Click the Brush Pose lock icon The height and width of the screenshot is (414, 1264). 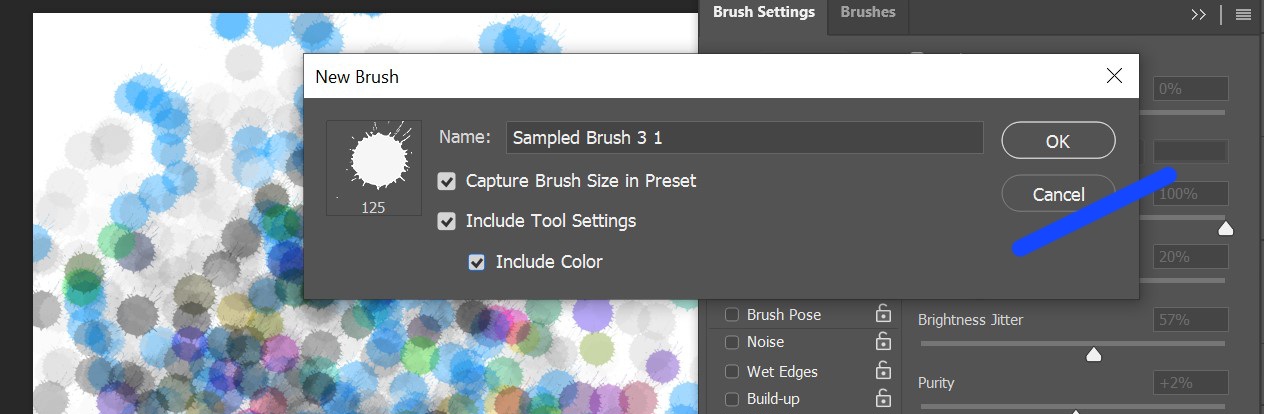click(883, 314)
